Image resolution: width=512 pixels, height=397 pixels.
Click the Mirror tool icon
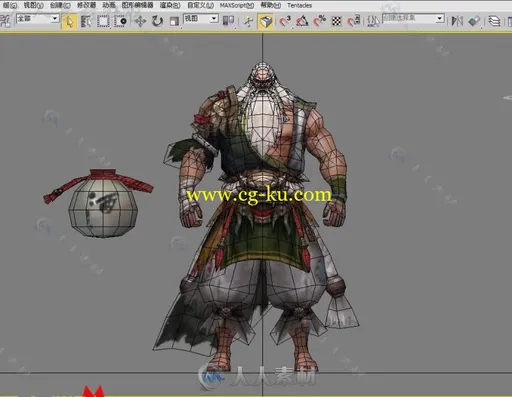click(x=457, y=21)
